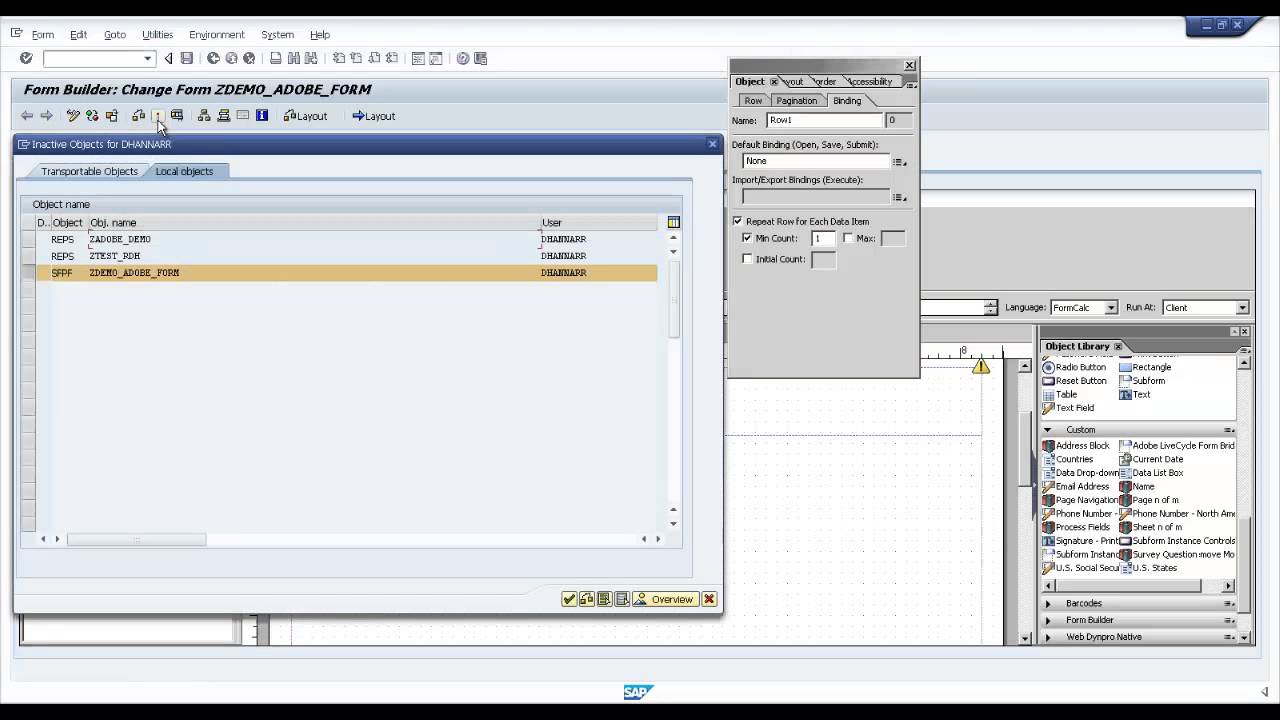Image resolution: width=1280 pixels, height=720 pixels.
Task: Toggle the Min Count checkbox
Action: click(x=747, y=238)
